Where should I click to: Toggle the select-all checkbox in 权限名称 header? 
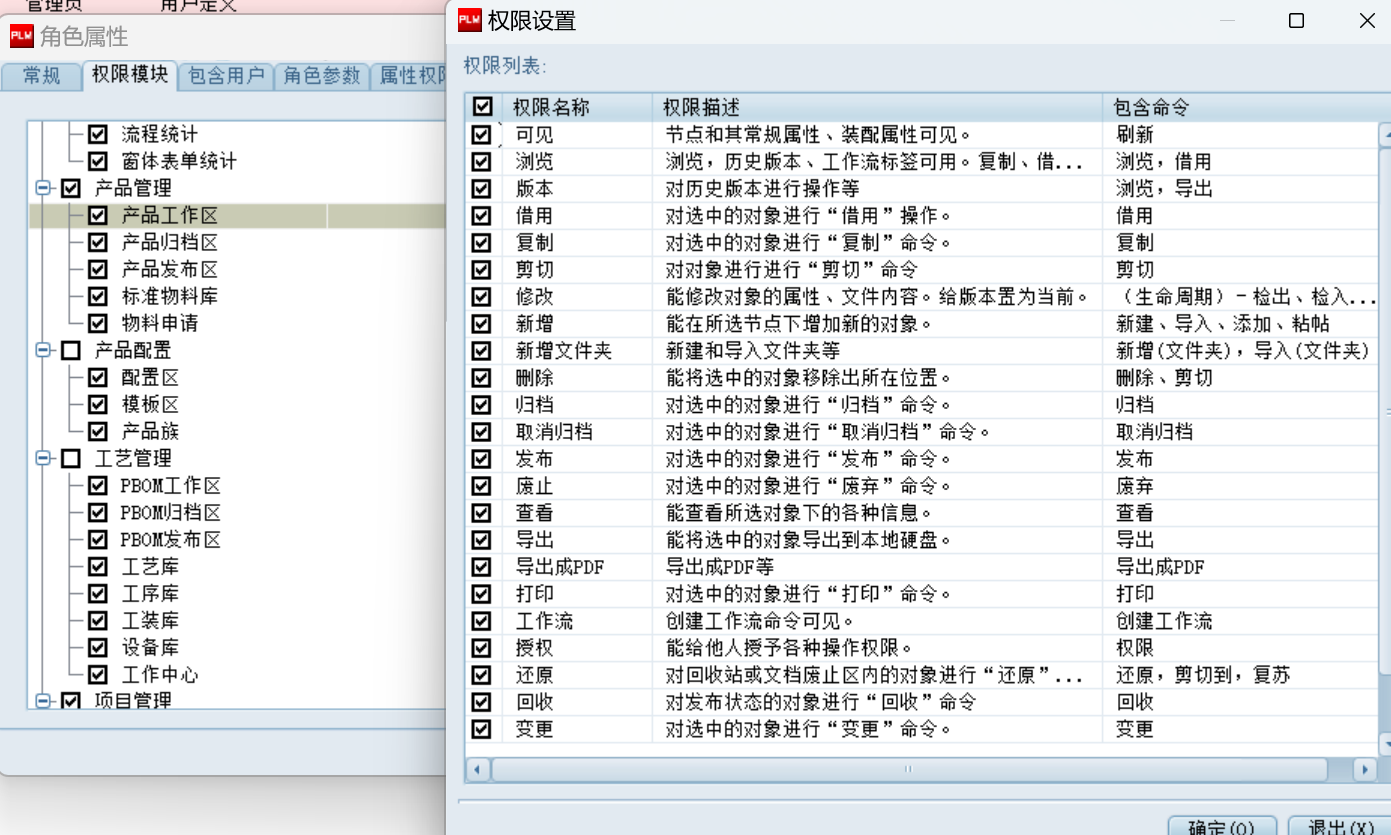pyautogui.click(x=483, y=107)
